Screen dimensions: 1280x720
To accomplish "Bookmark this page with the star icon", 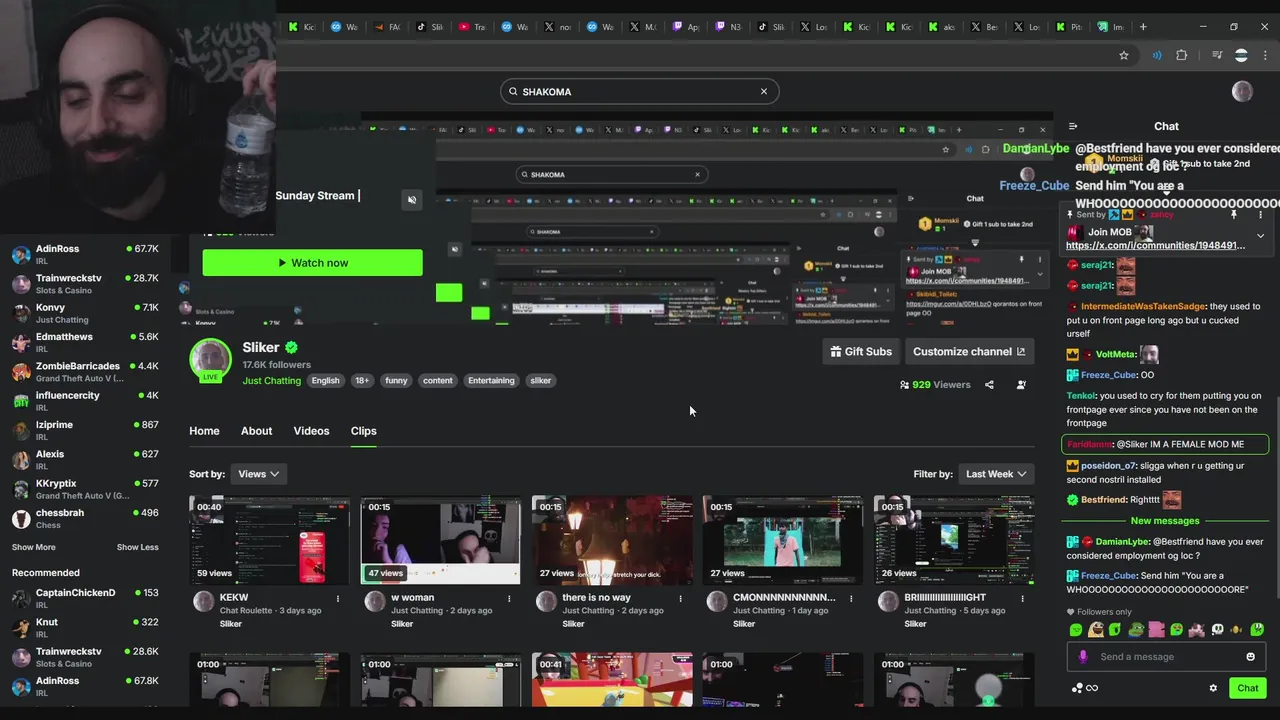I will point(1124,55).
